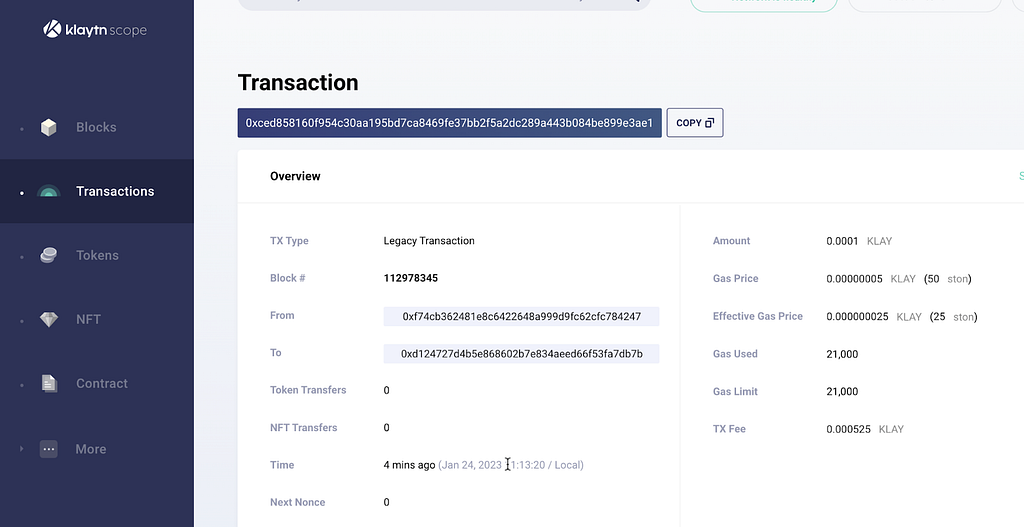The width and height of the screenshot is (1024, 527).
Task: Open Tokens via its coins icon
Action: point(48,255)
